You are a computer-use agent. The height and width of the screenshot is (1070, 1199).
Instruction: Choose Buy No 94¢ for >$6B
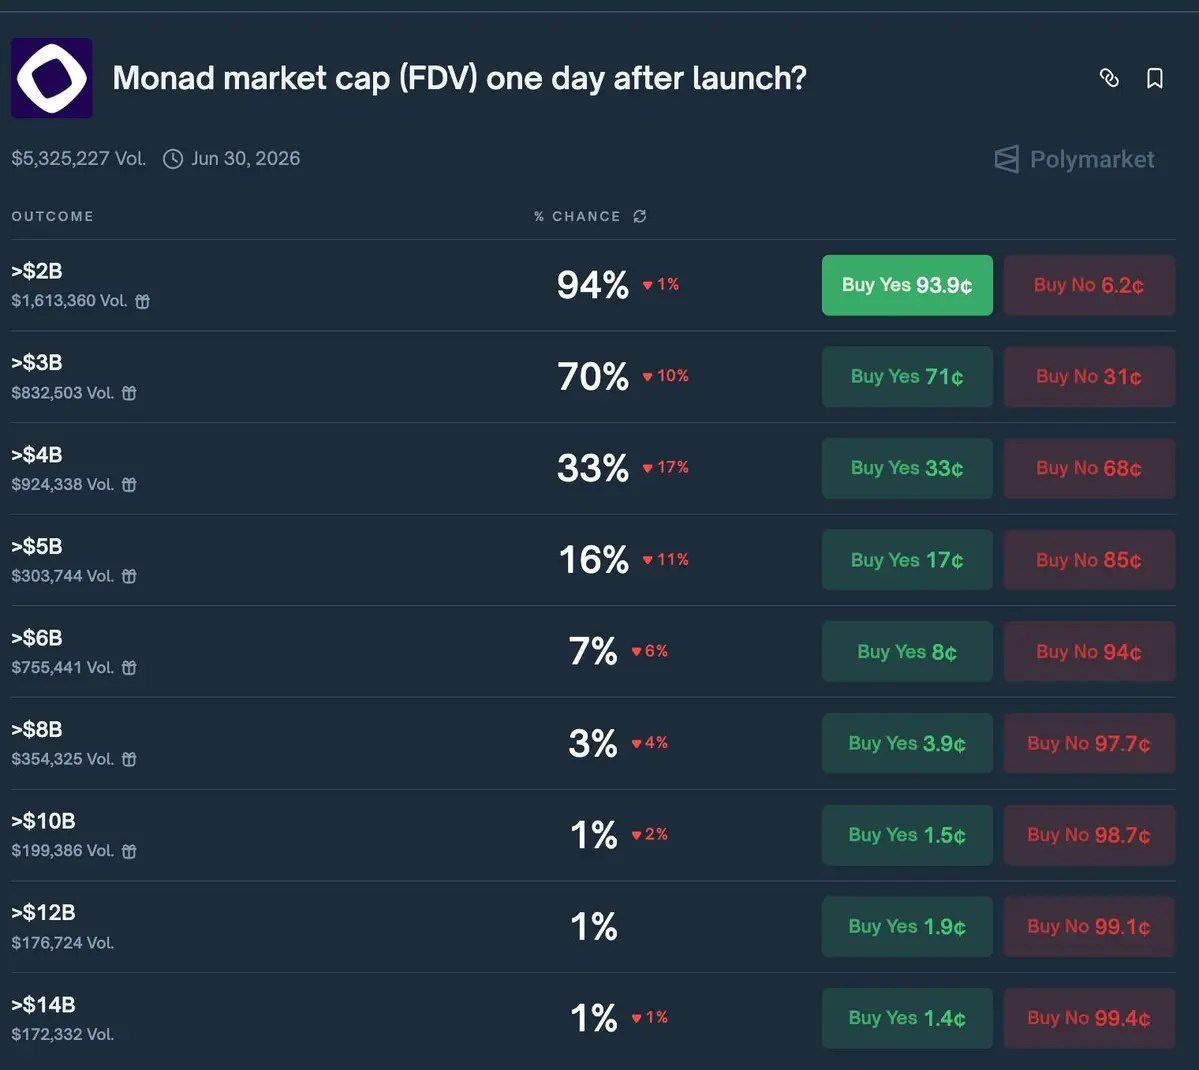(x=1089, y=652)
